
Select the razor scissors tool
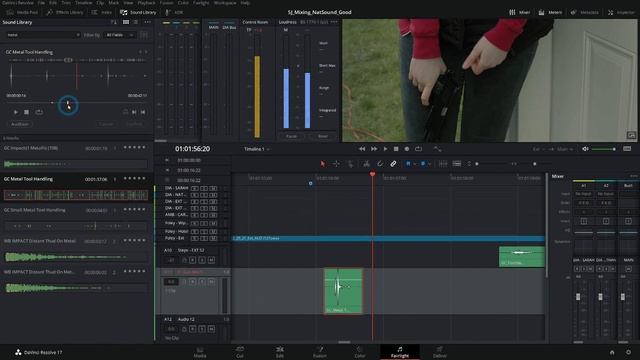[x=367, y=164]
